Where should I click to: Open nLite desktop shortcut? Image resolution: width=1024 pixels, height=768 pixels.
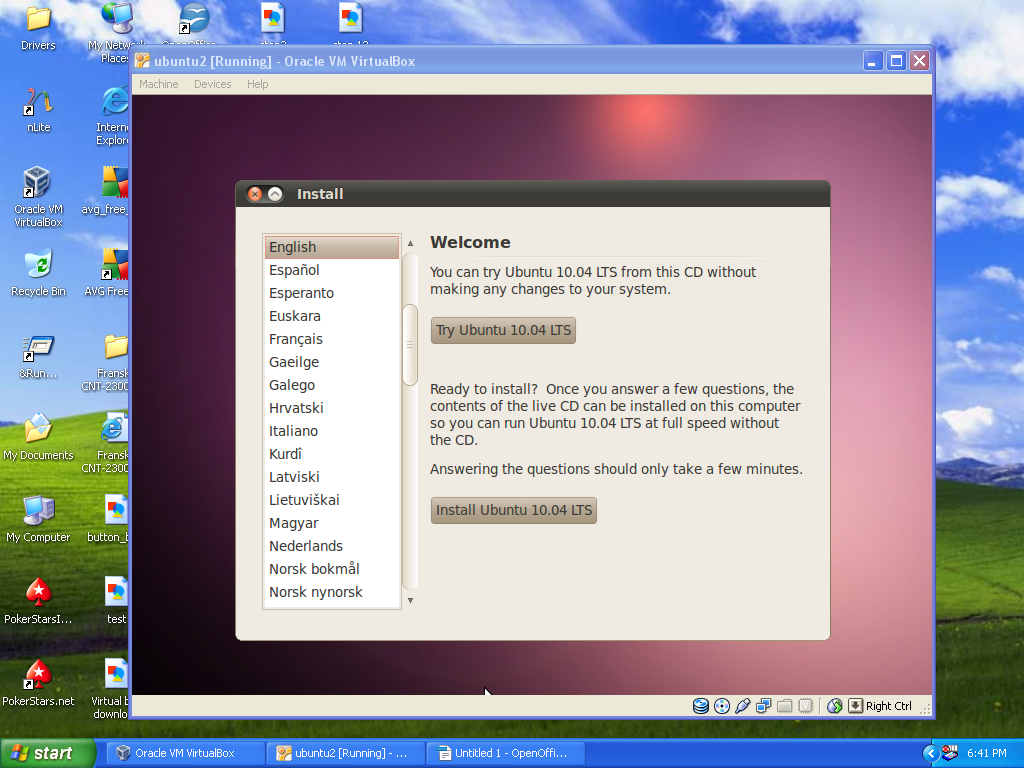pyautogui.click(x=39, y=110)
